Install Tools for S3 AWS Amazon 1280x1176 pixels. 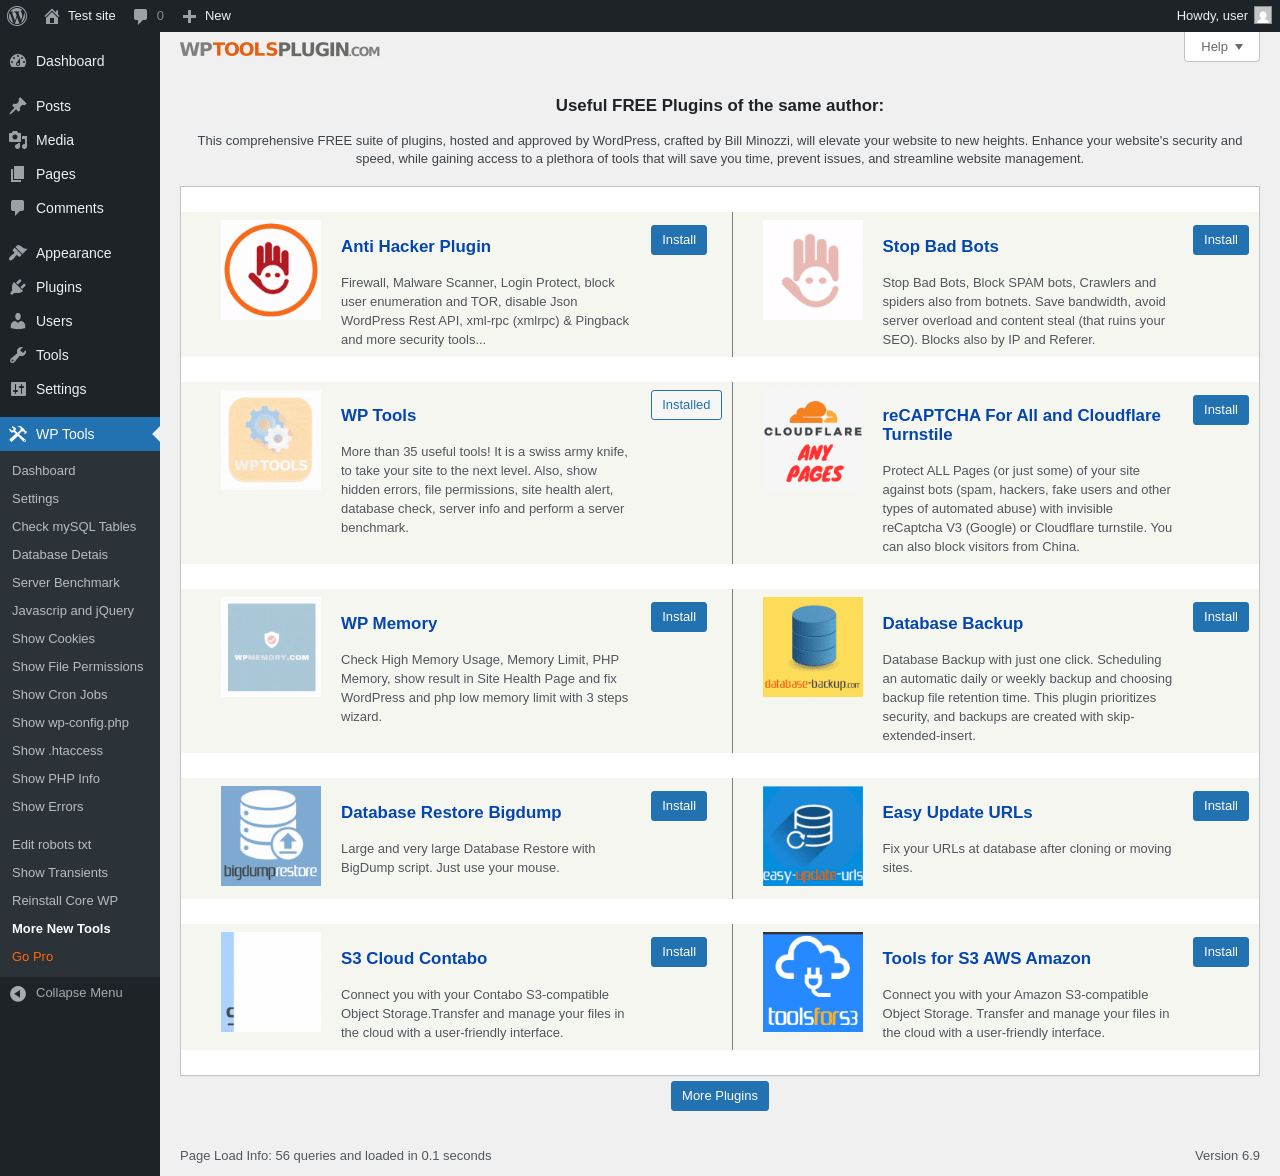pyautogui.click(x=1221, y=952)
